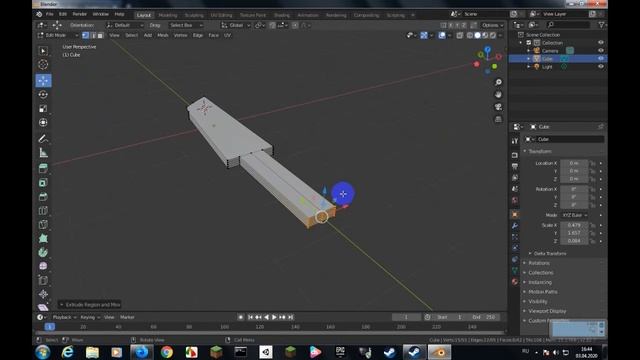Click the viewport zoom magnifier icon
This screenshot has width=640, height=360.
tap(498, 82)
